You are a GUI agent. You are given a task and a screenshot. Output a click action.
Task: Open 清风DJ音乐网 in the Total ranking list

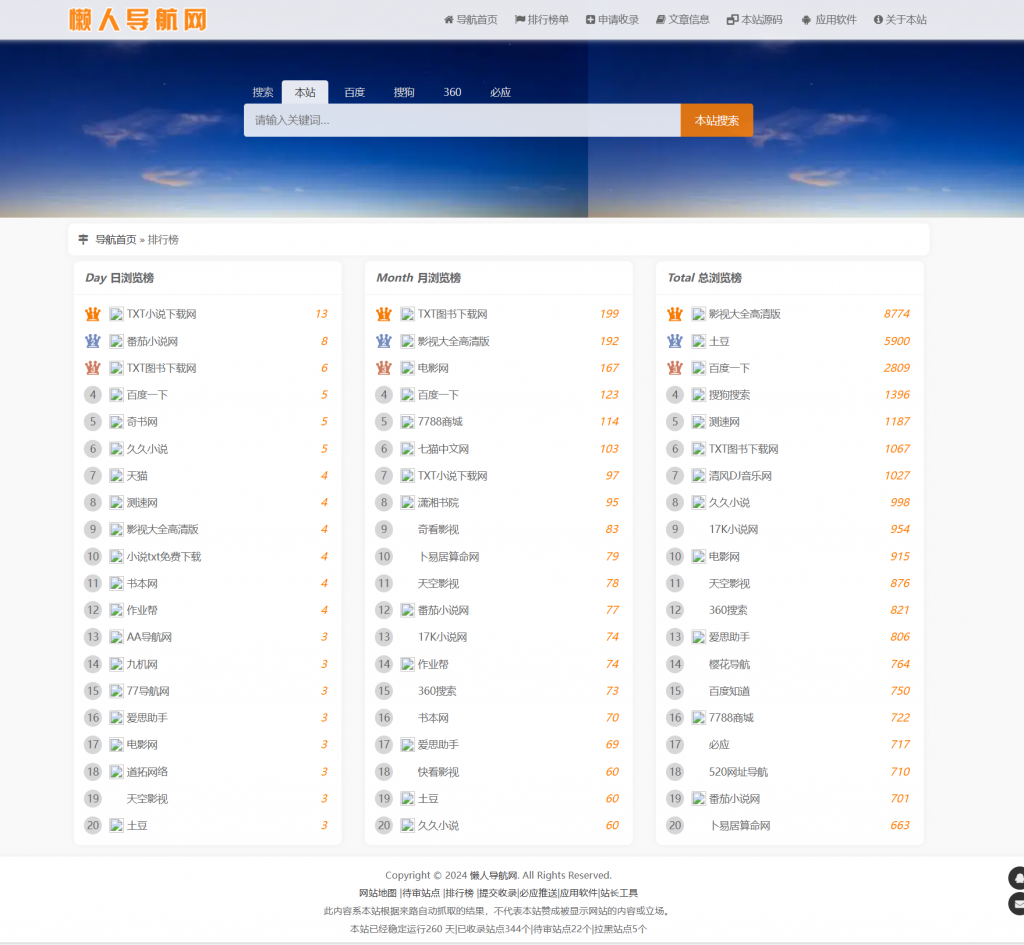pos(740,476)
